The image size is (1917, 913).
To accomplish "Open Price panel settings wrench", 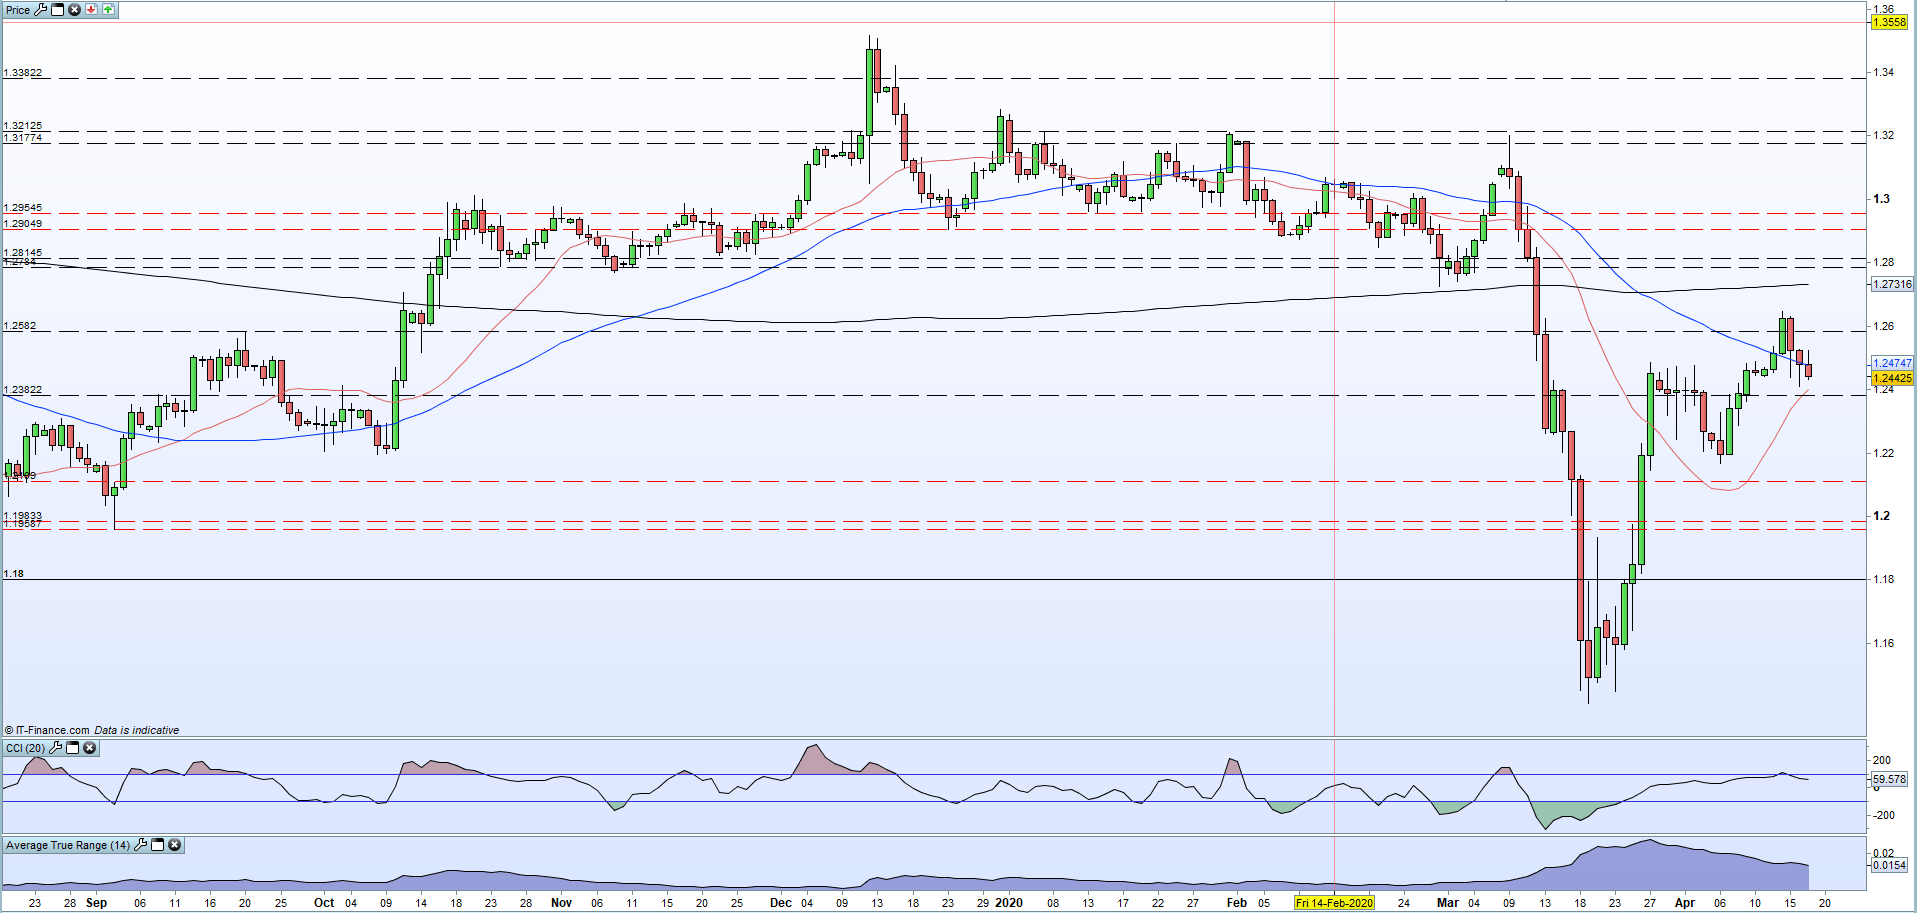I will tap(41, 9).
